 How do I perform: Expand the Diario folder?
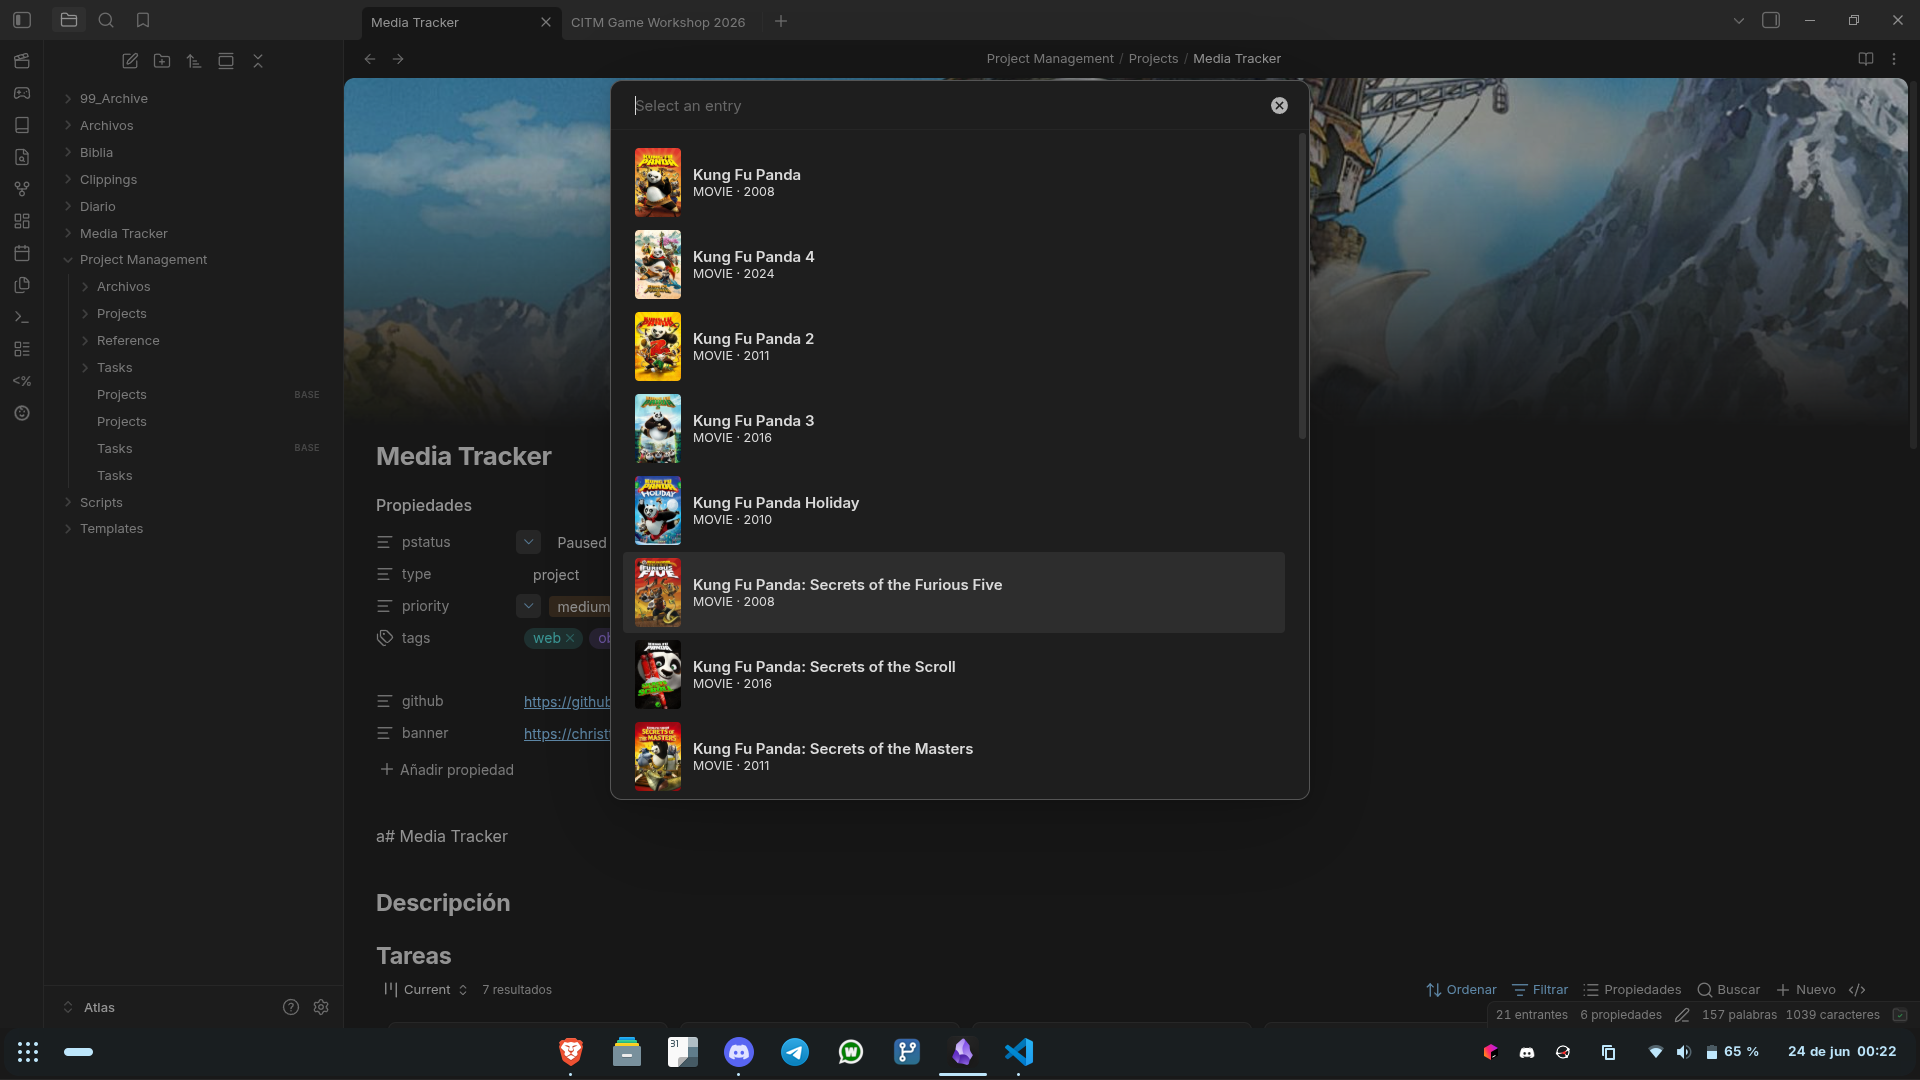[x=68, y=206]
